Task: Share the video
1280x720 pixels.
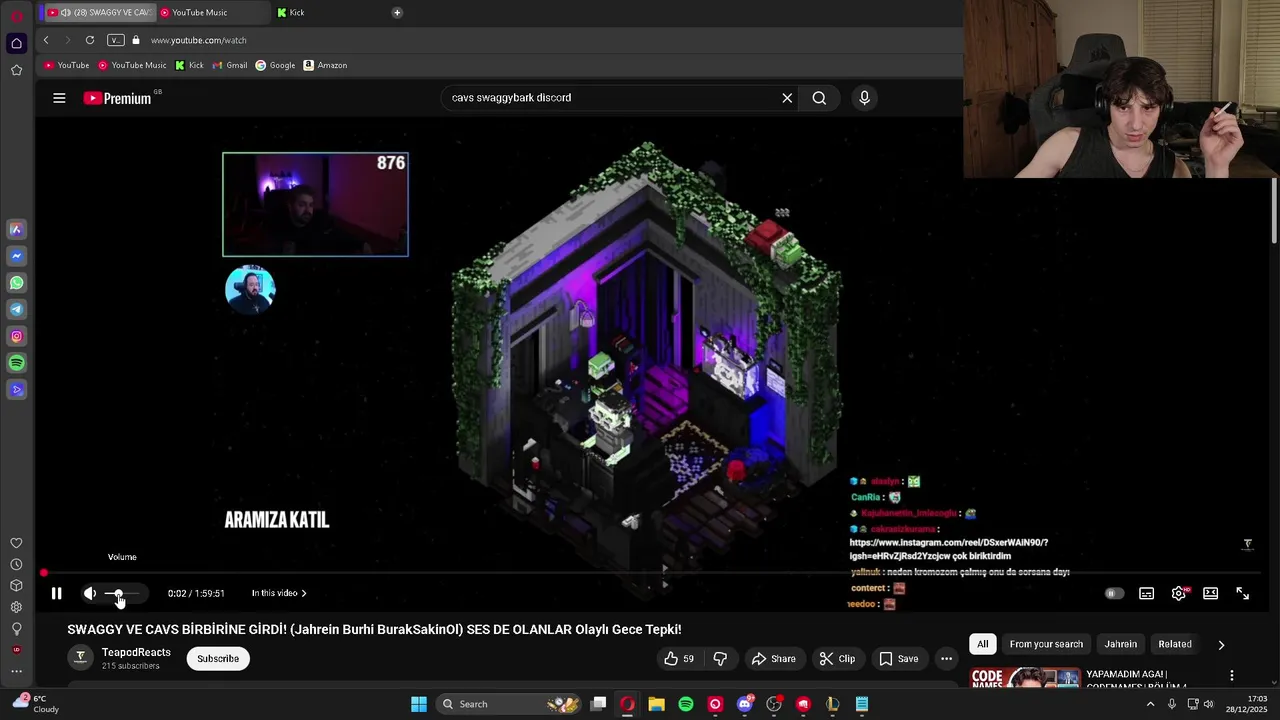Action: click(774, 658)
